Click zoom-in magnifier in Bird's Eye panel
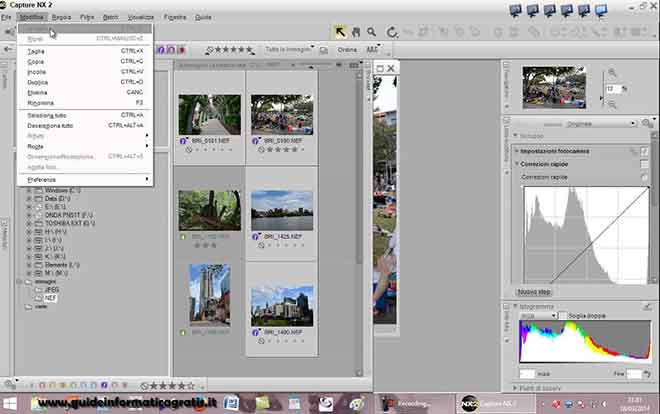Viewport: 660px width, 414px height. [612, 73]
